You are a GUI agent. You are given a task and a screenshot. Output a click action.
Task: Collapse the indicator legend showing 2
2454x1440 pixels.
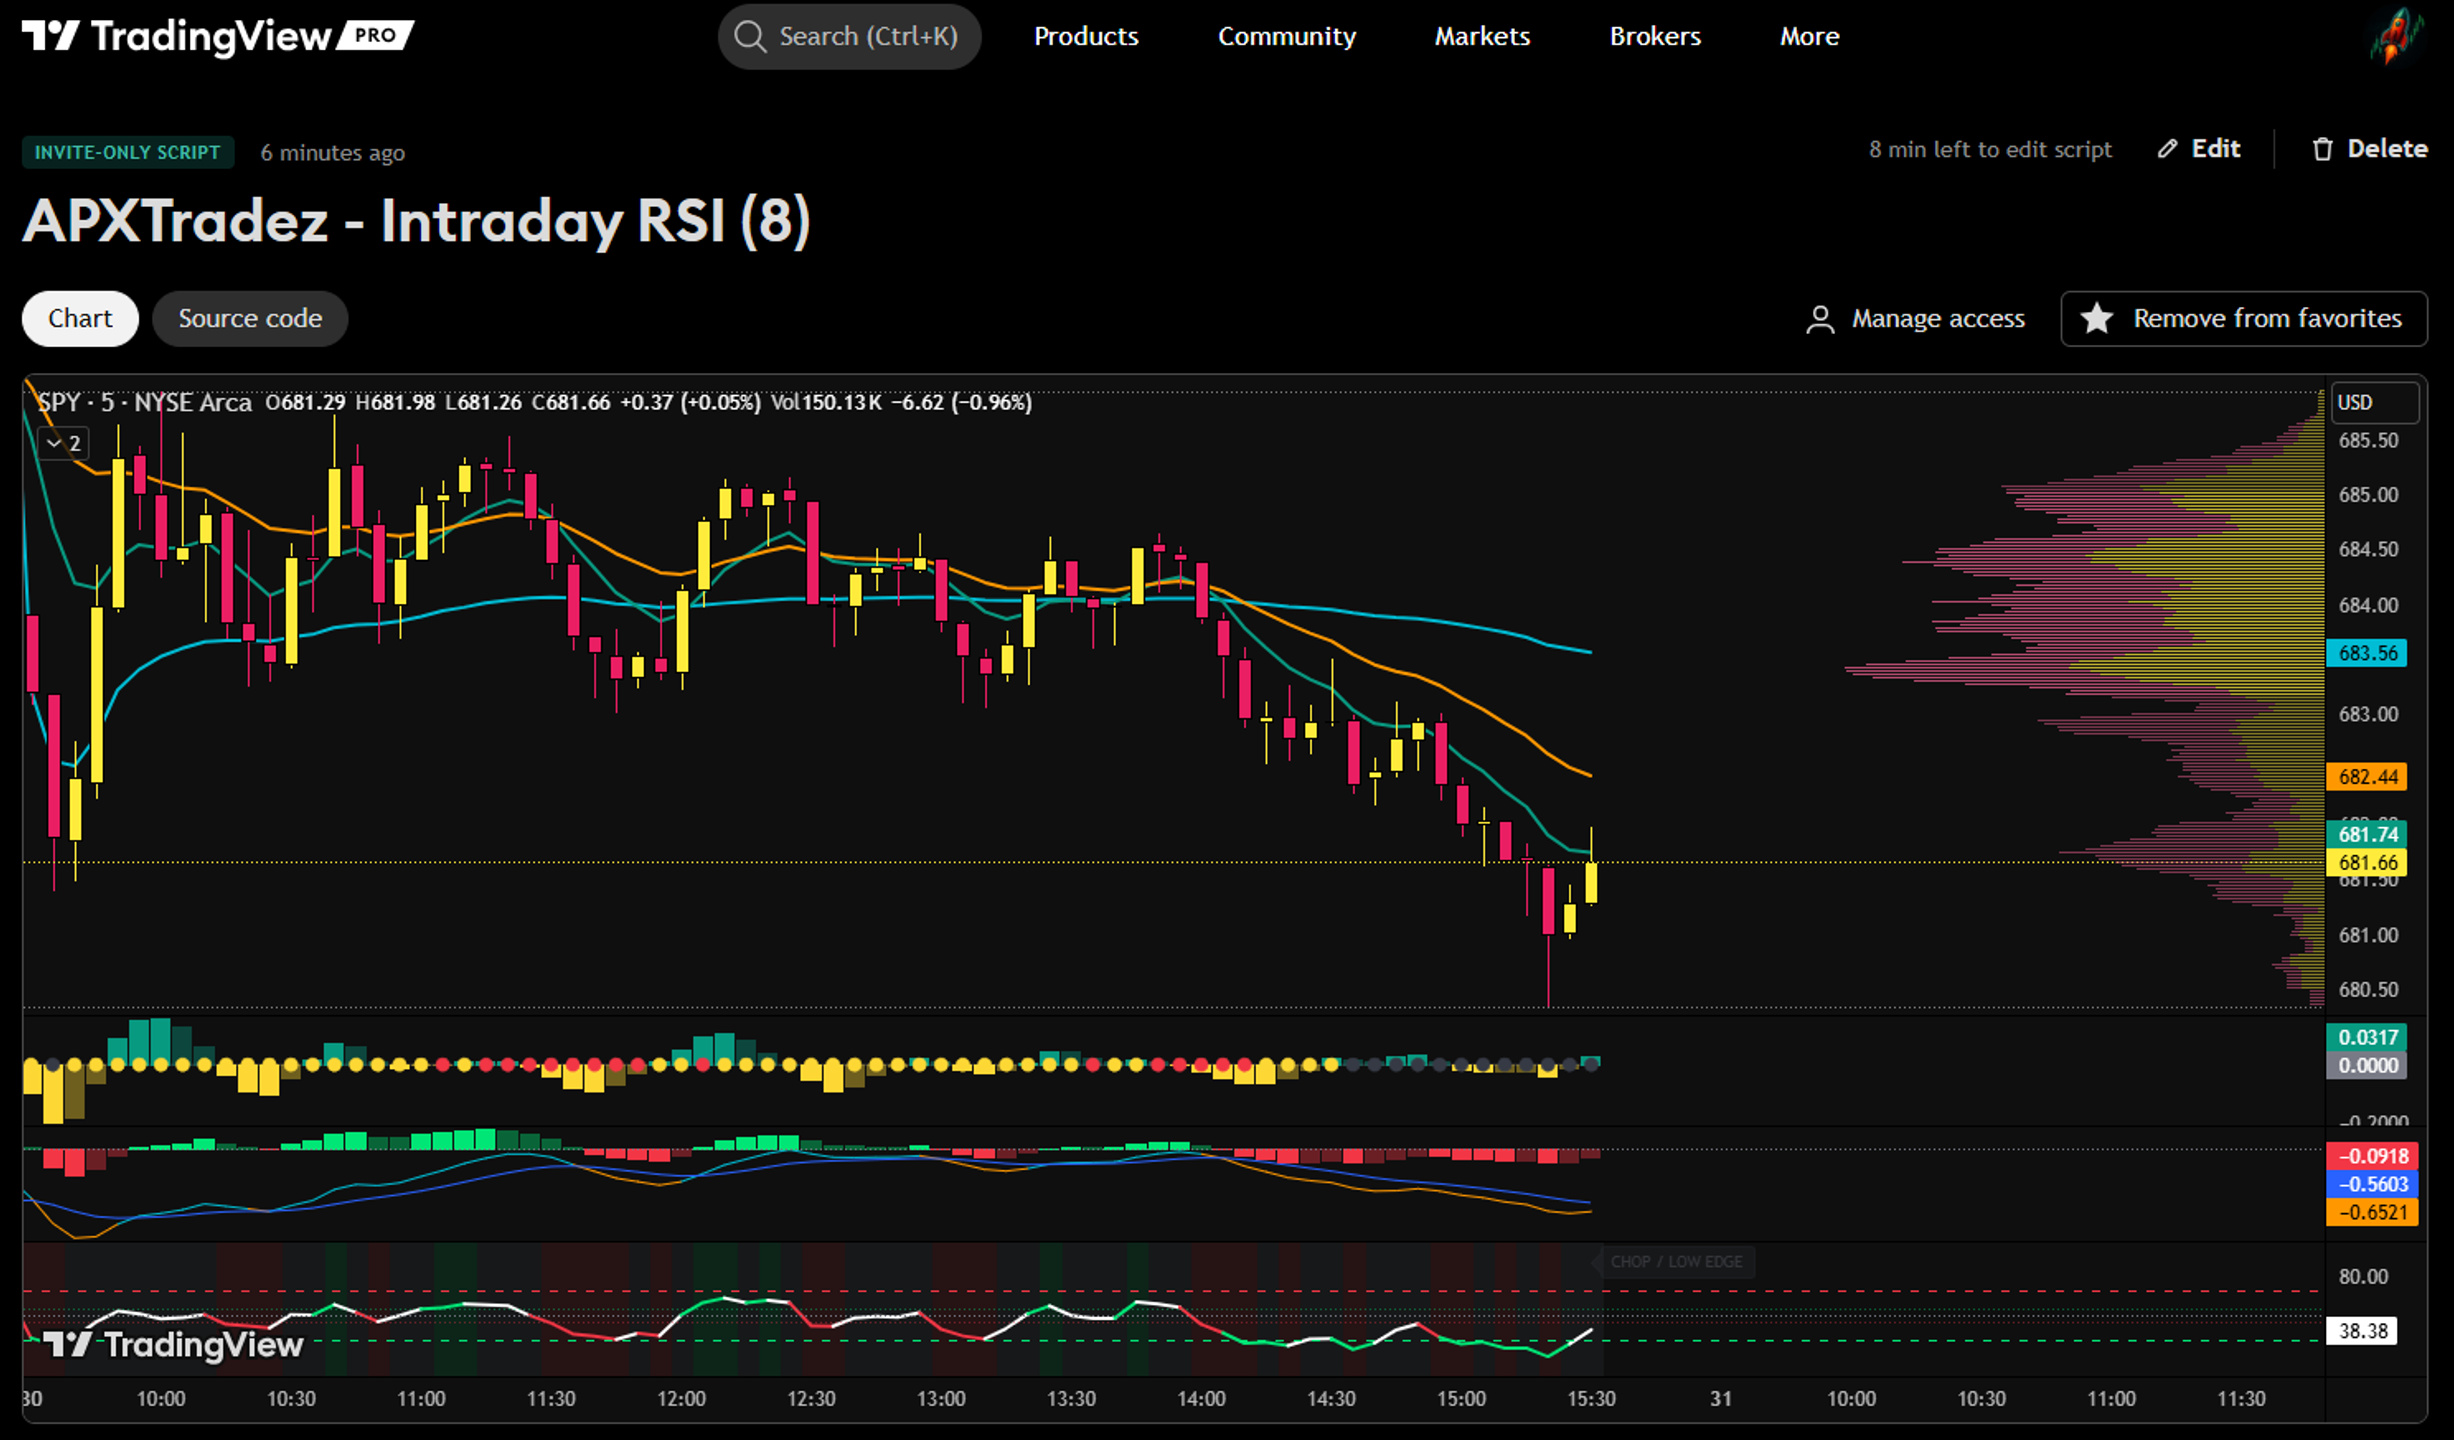[x=64, y=443]
